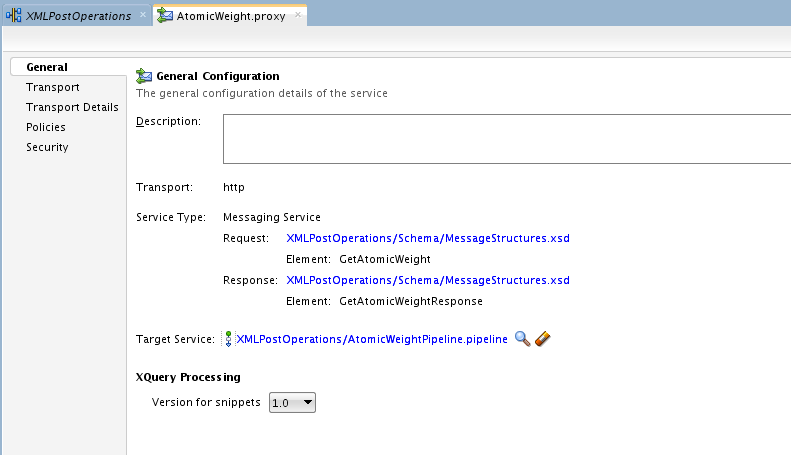
Task: Click the AtomicWeight.proxy tab icon
Action: (x=164, y=16)
